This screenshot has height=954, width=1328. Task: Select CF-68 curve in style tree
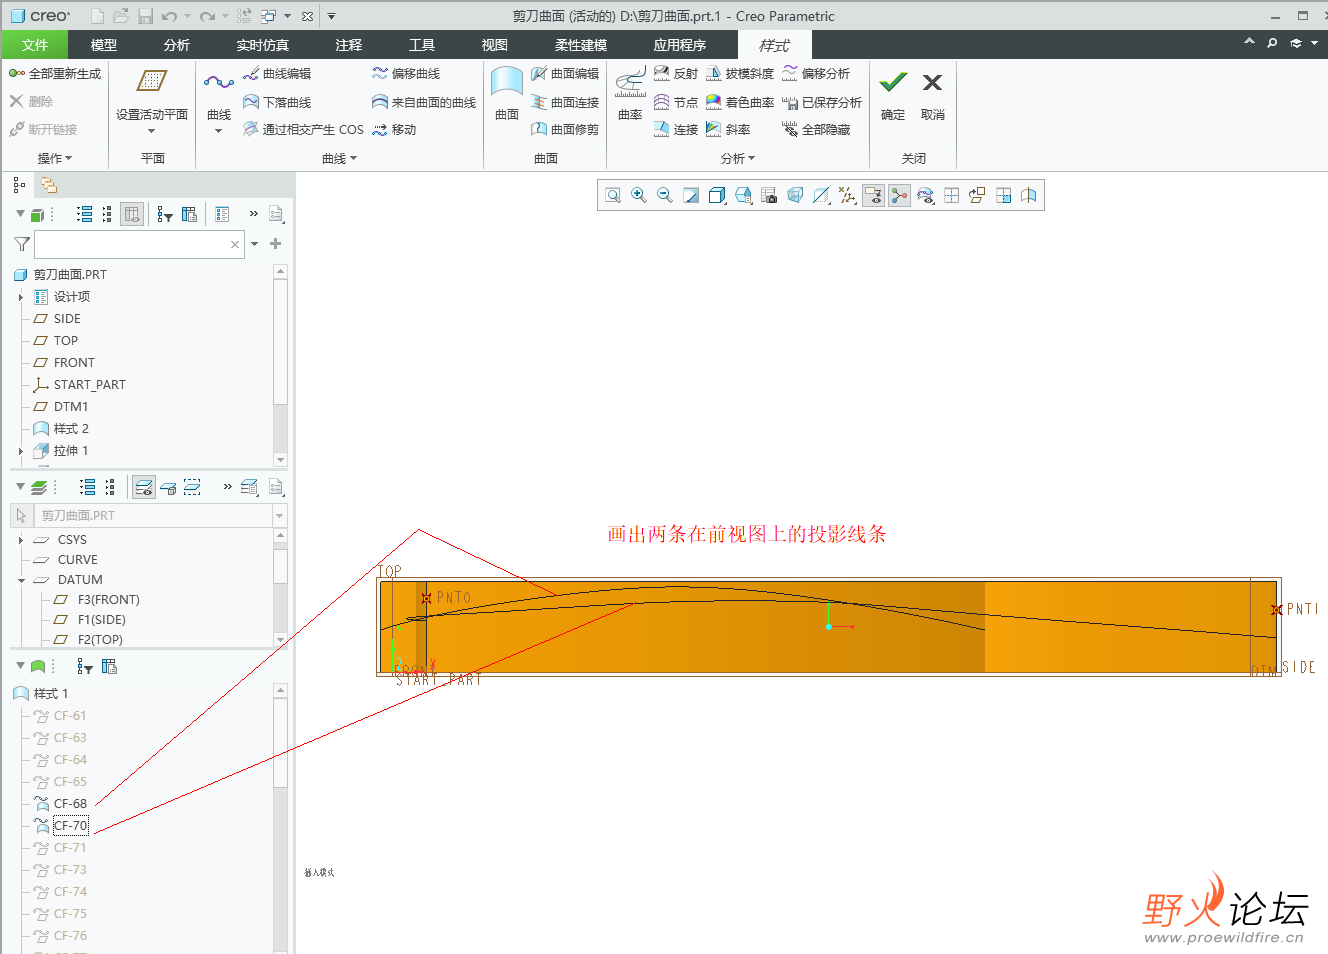[x=70, y=804]
